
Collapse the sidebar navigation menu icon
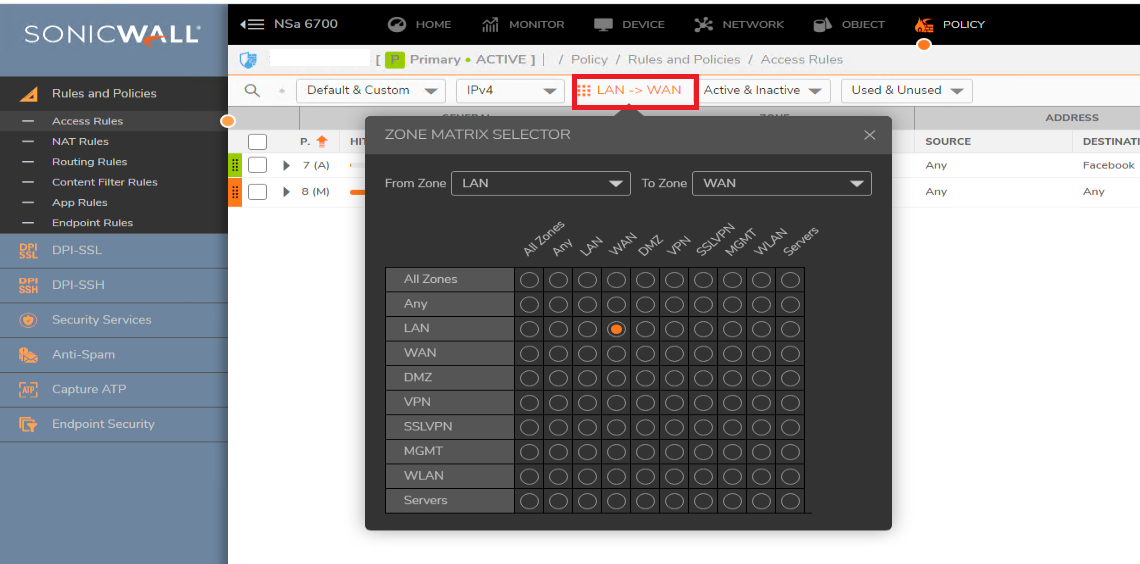tap(252, 24)
